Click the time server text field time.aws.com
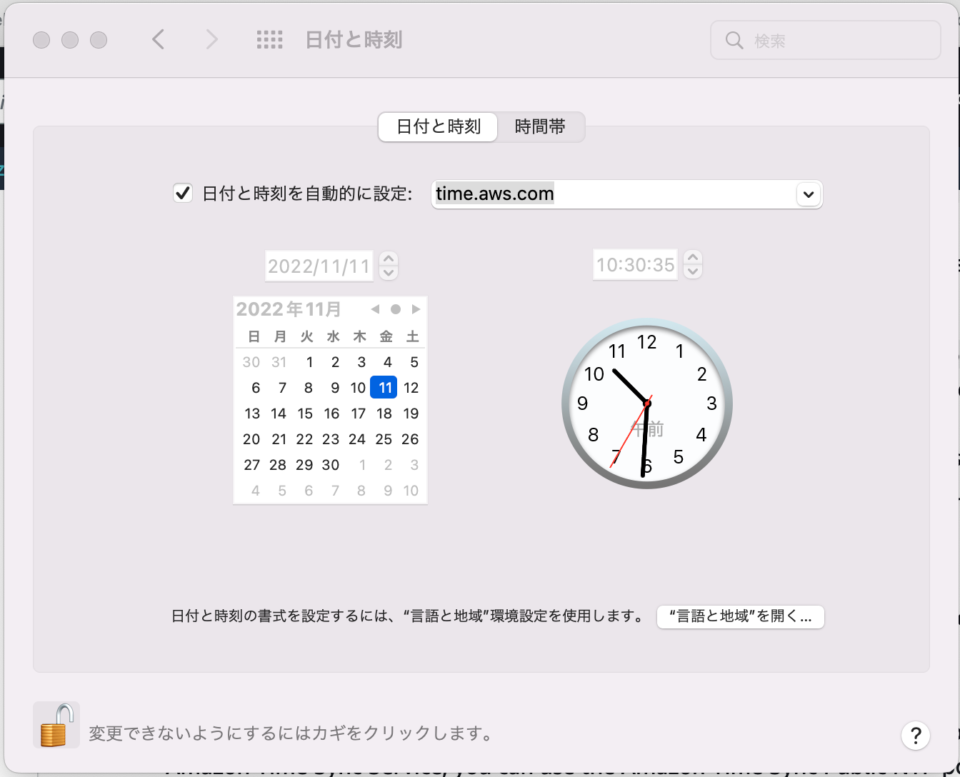This screenshot has height=777, width=960. tap(614, 195)
